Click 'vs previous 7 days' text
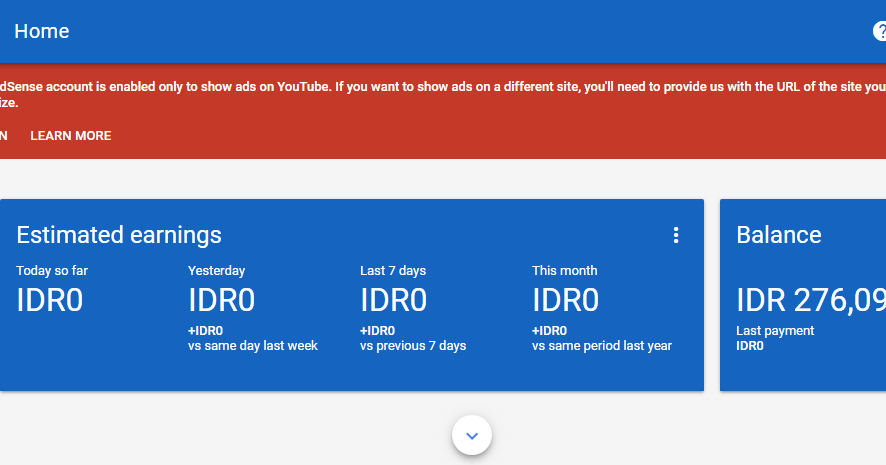Screen dimensions: 886x465 tap(413, 346)
